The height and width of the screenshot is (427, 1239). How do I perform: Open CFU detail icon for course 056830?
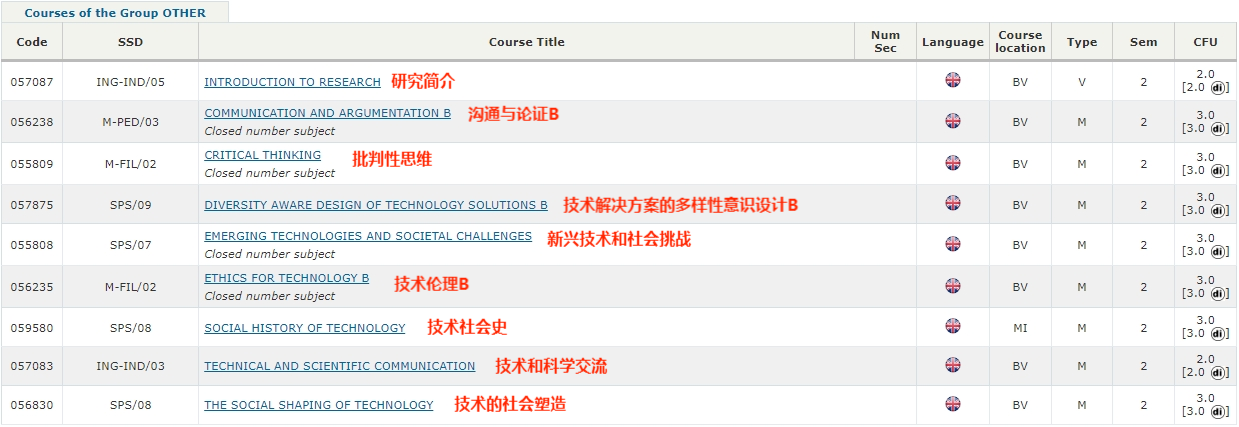pos(1218,411)
